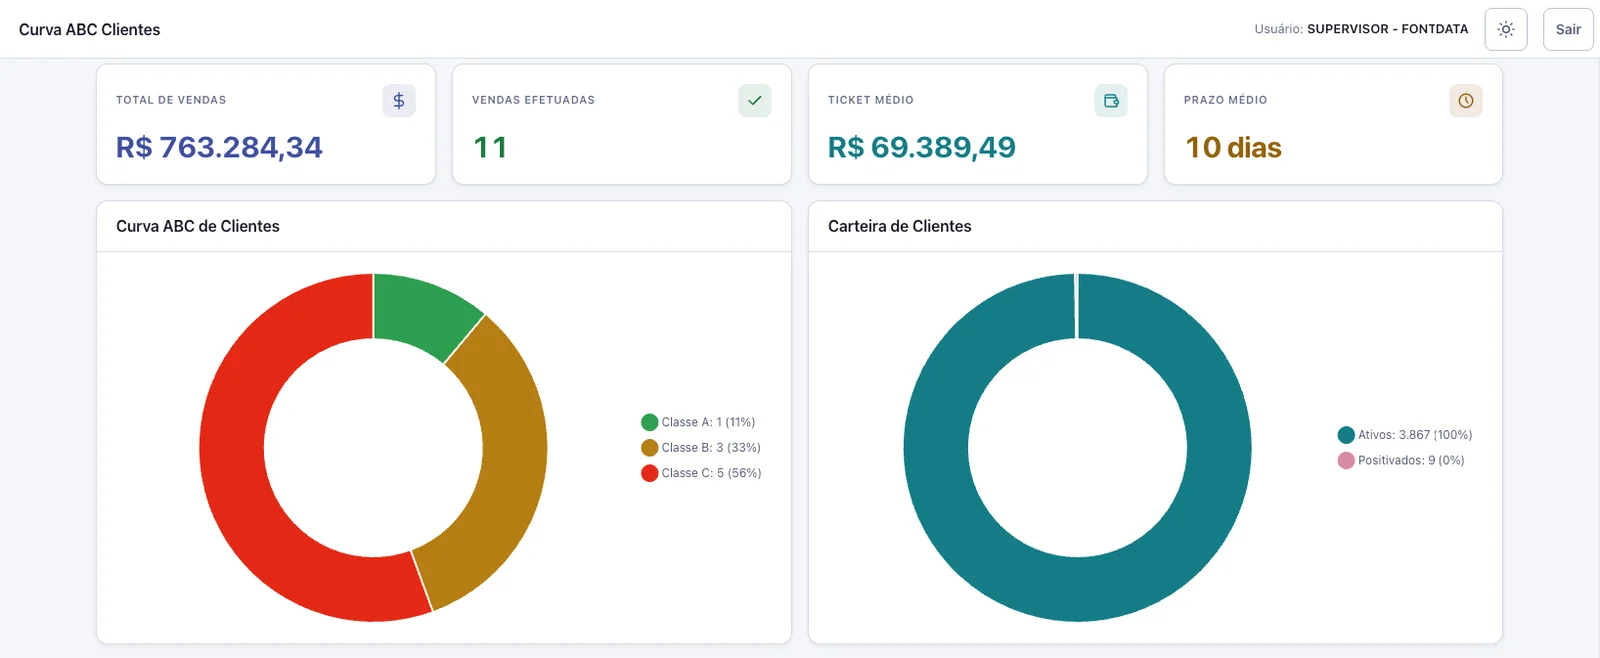Toggle Ativos legend entry

coord(1405,435)
